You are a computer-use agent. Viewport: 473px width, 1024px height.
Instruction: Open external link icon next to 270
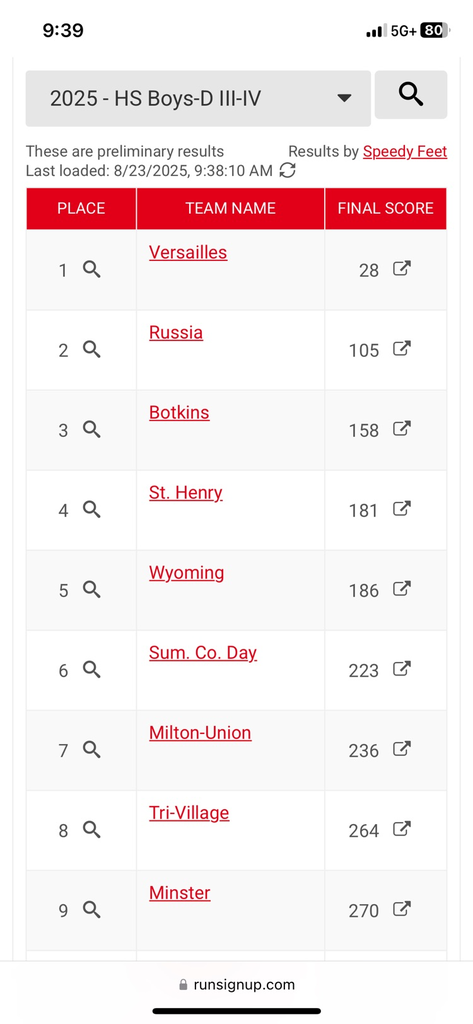(402, 909)
